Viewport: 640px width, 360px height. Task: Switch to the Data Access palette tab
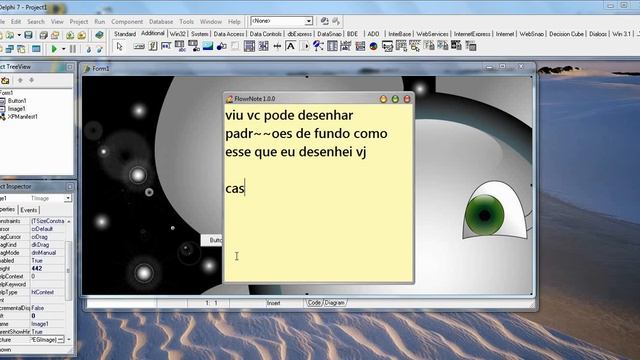229,34
